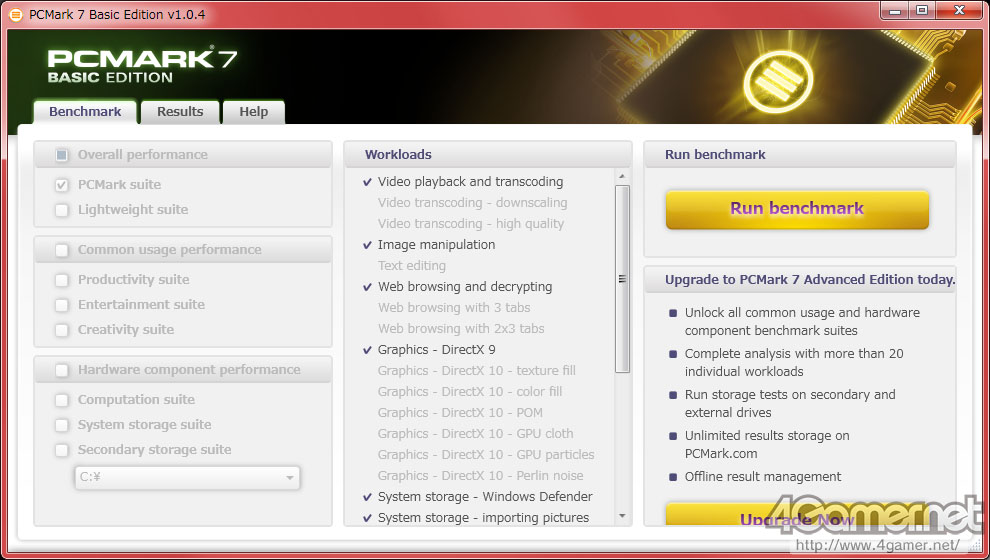Check the Overall performance checkbox

click(x=62, y=155)
